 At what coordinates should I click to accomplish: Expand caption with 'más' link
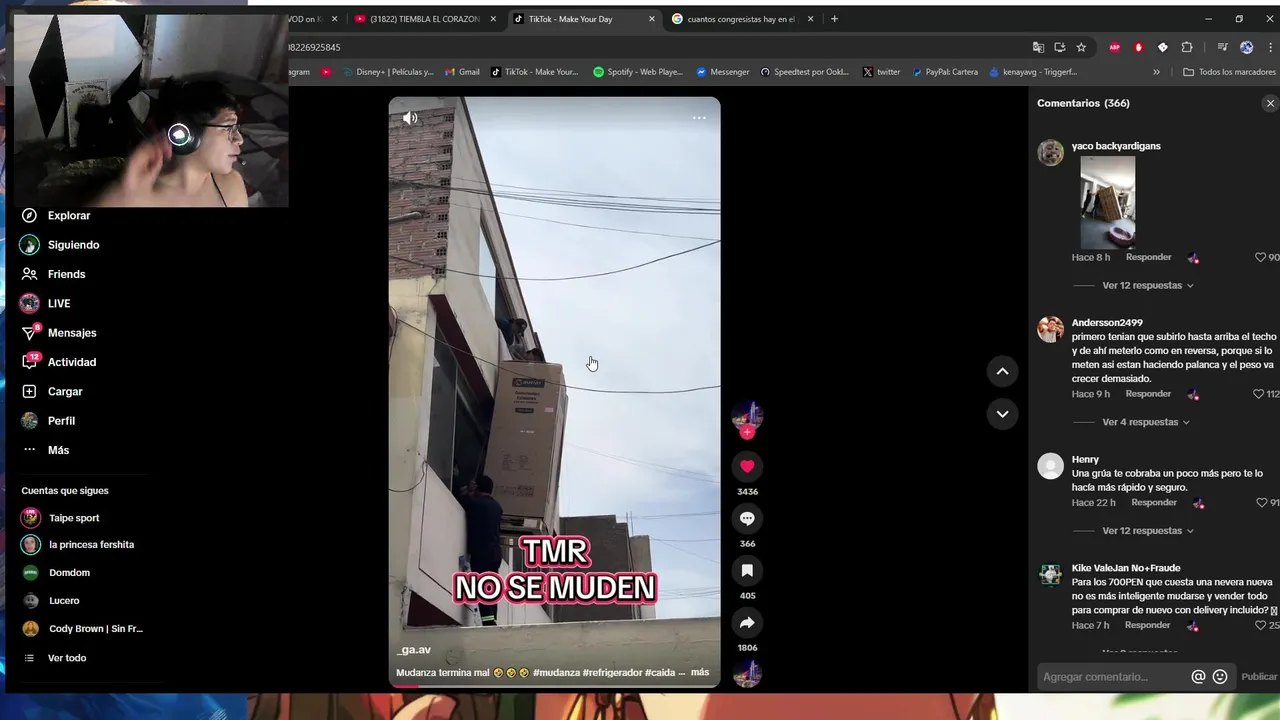700,672
